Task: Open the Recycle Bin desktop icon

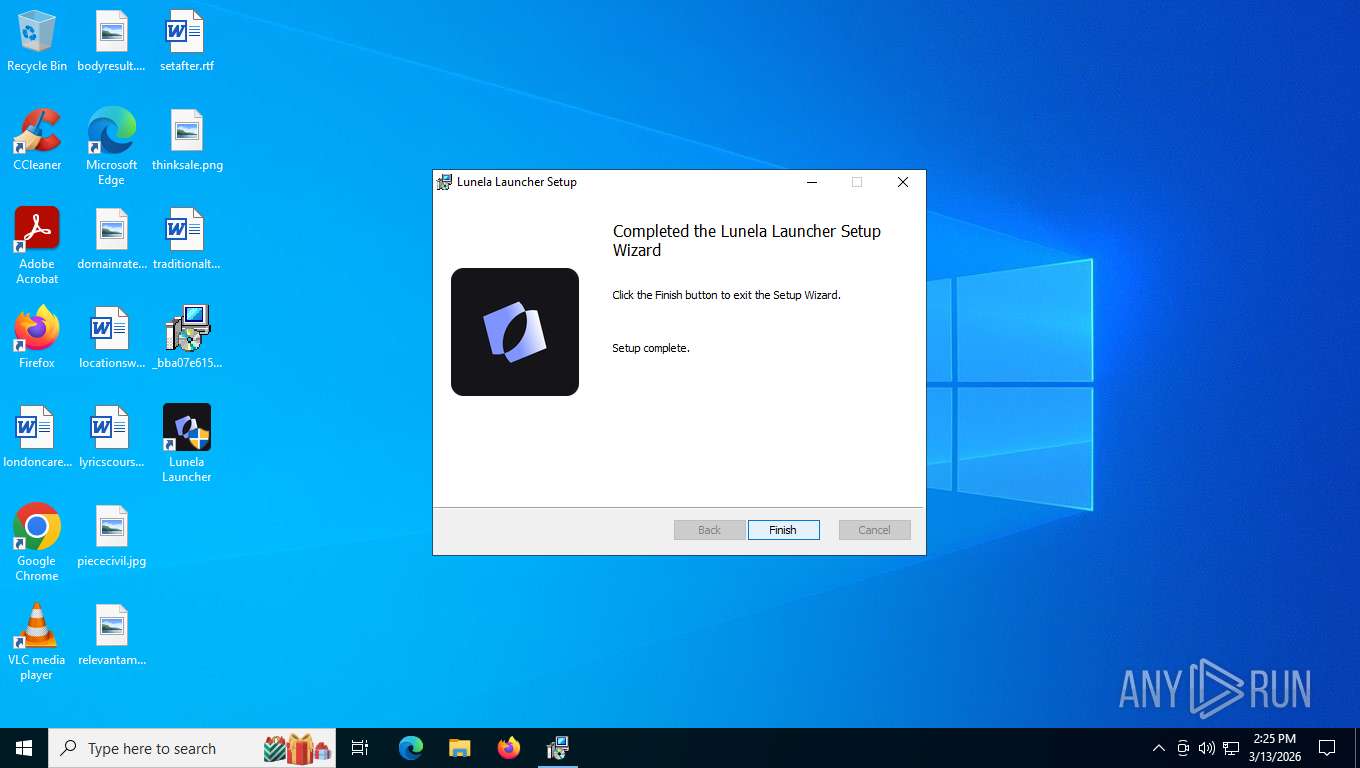Action: tap(37, 42)
